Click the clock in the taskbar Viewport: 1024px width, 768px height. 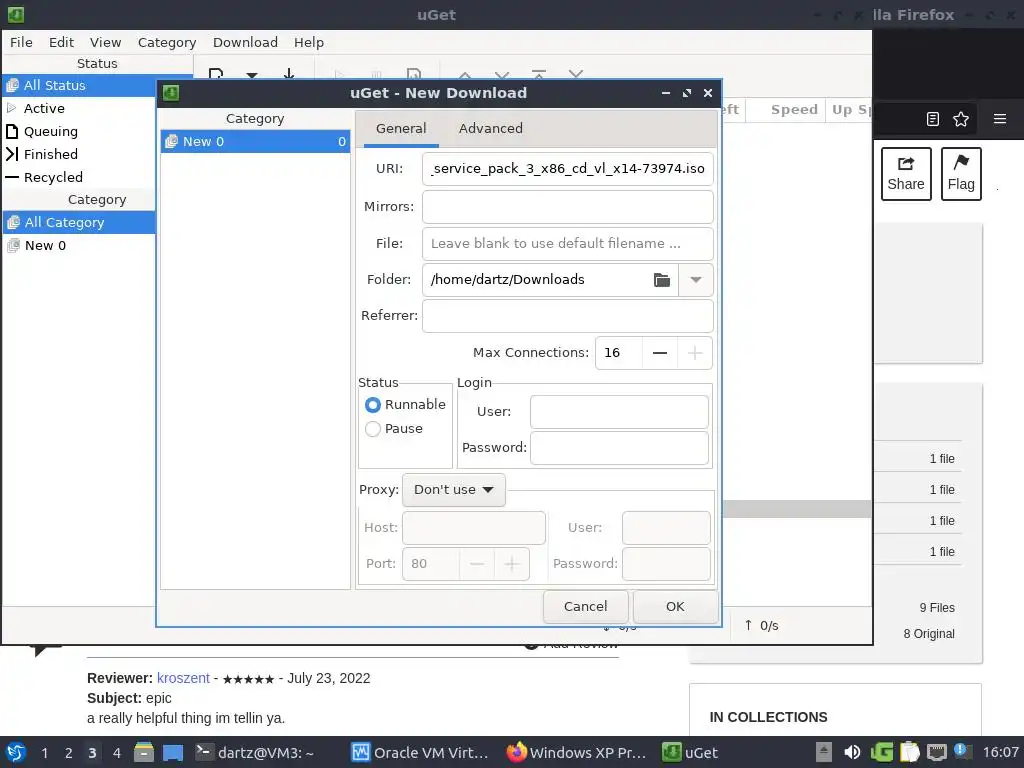(x=1000, y=752)
